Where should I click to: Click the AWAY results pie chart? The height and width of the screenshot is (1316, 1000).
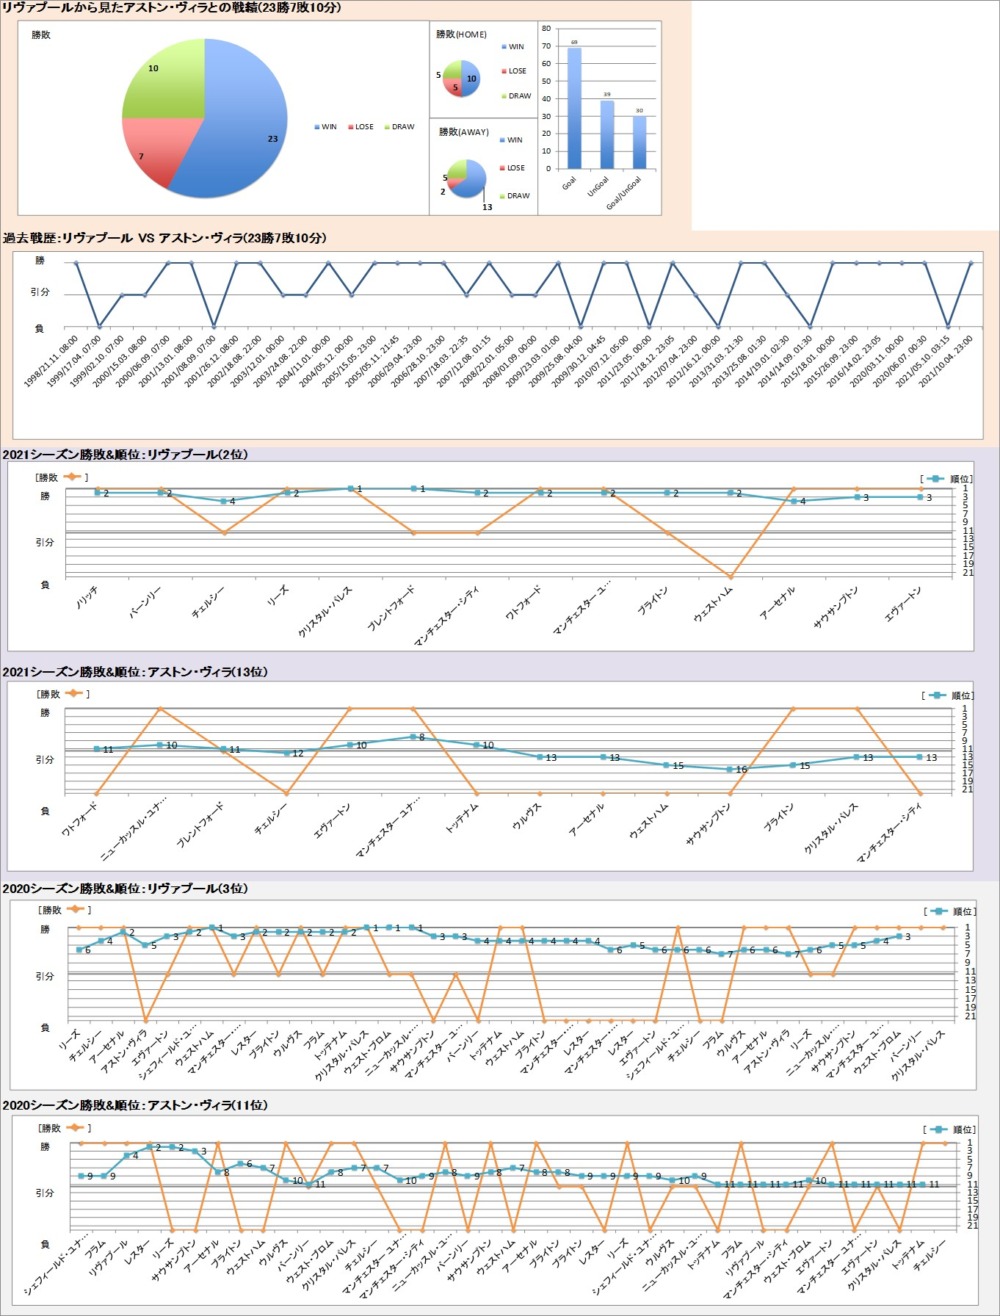click(465, 178)
